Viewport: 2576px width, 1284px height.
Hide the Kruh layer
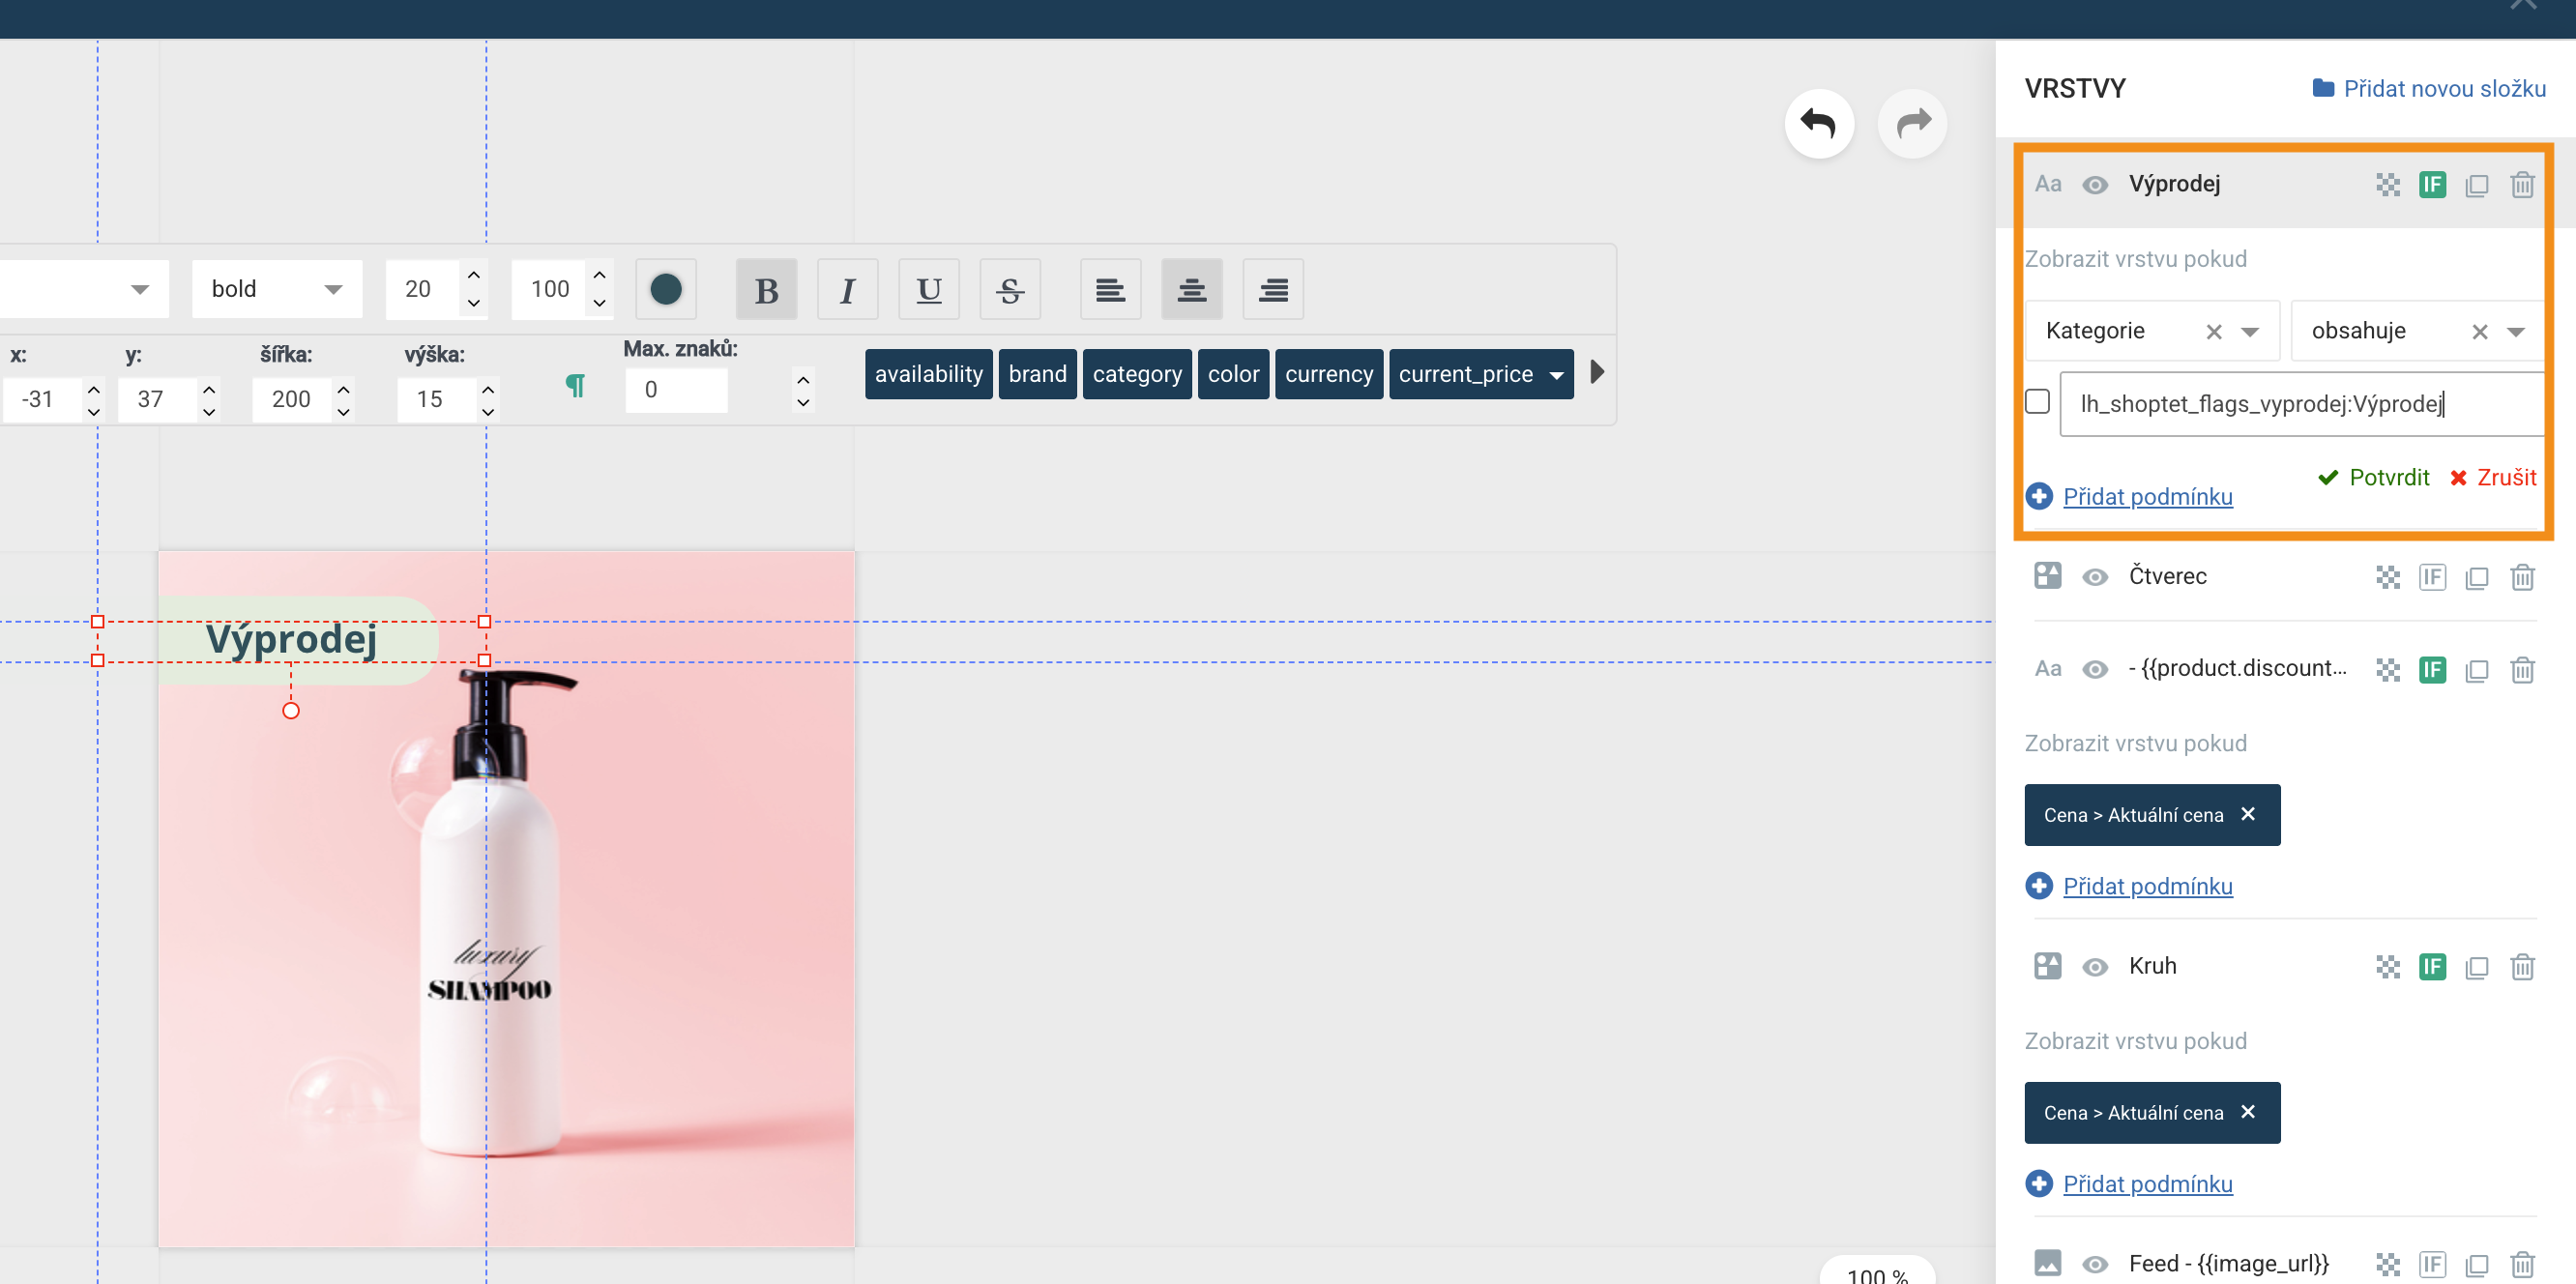[x=2094, y=966]
